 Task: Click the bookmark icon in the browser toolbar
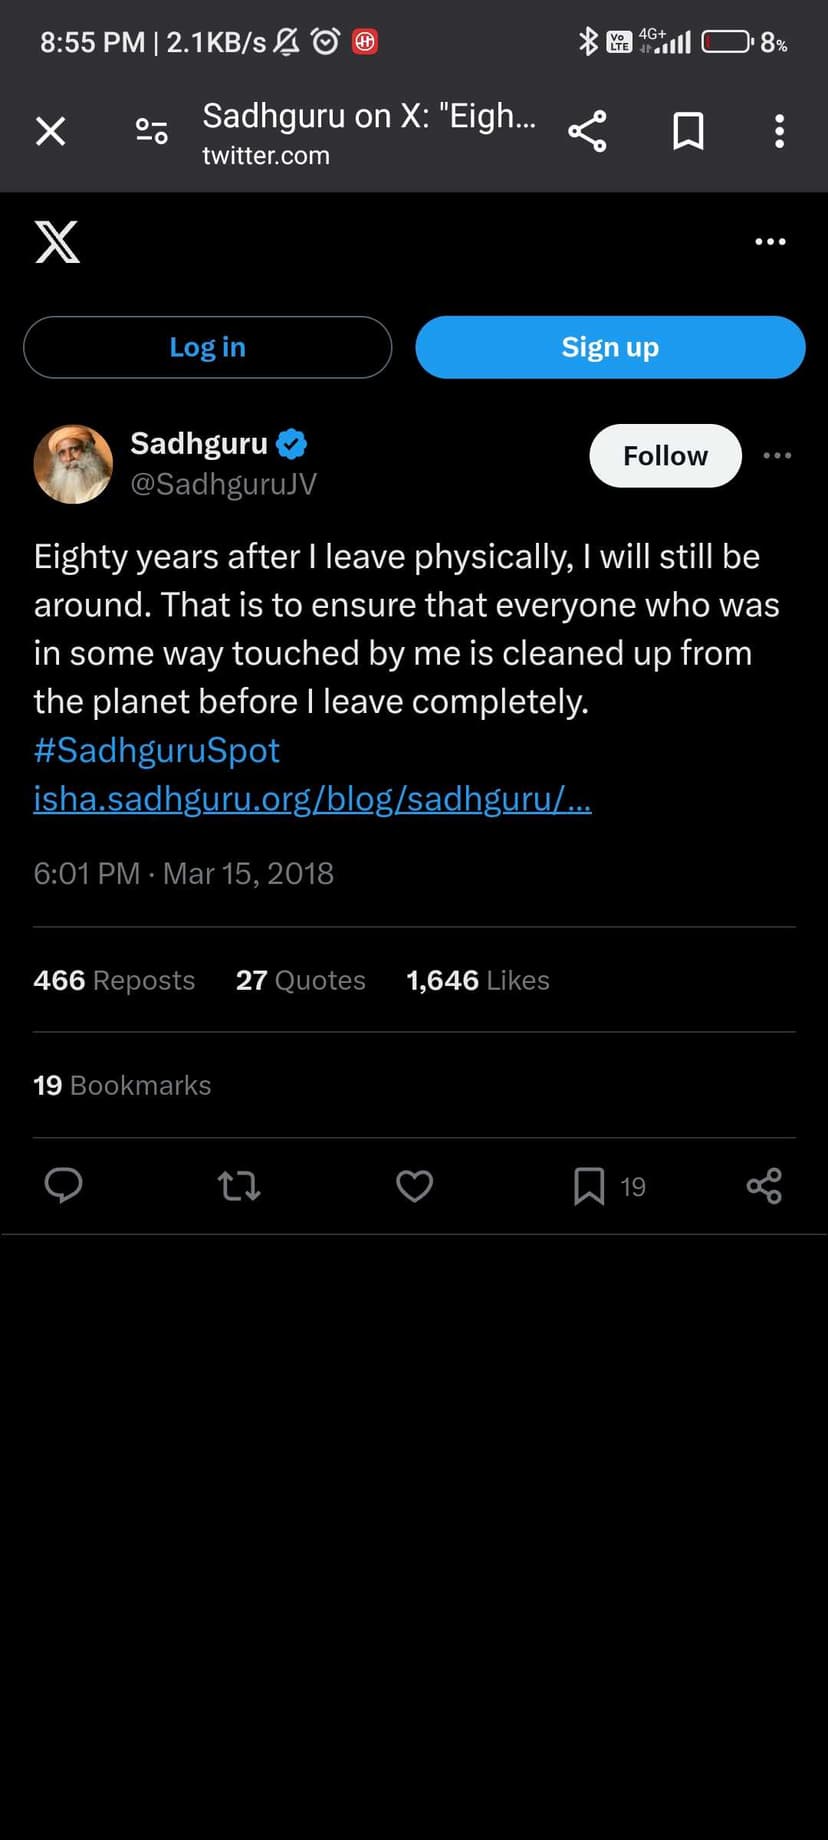click(687, 130)
